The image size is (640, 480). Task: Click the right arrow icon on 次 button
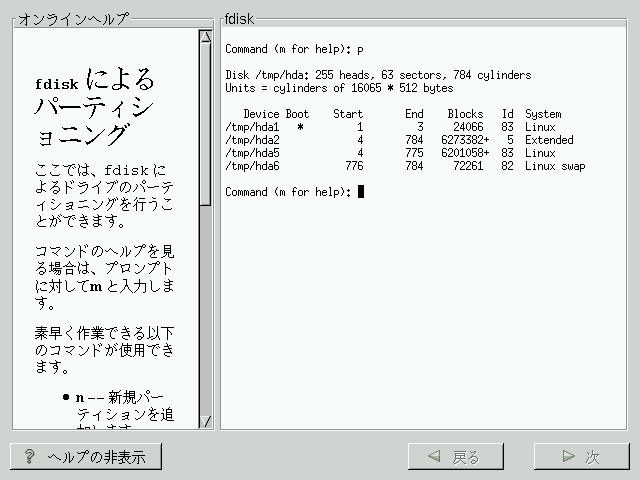click(x=568, y=457)
